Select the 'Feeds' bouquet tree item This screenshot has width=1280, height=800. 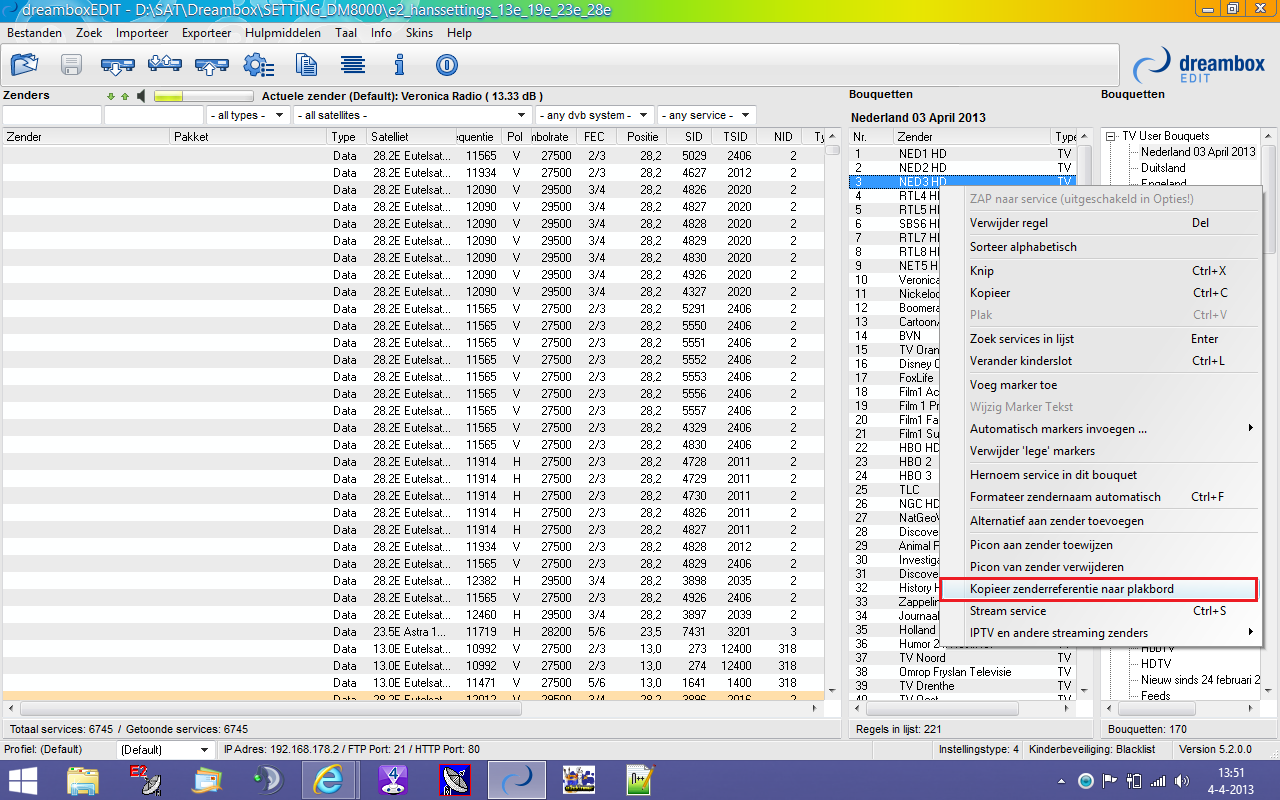(x=1155, y=696)
